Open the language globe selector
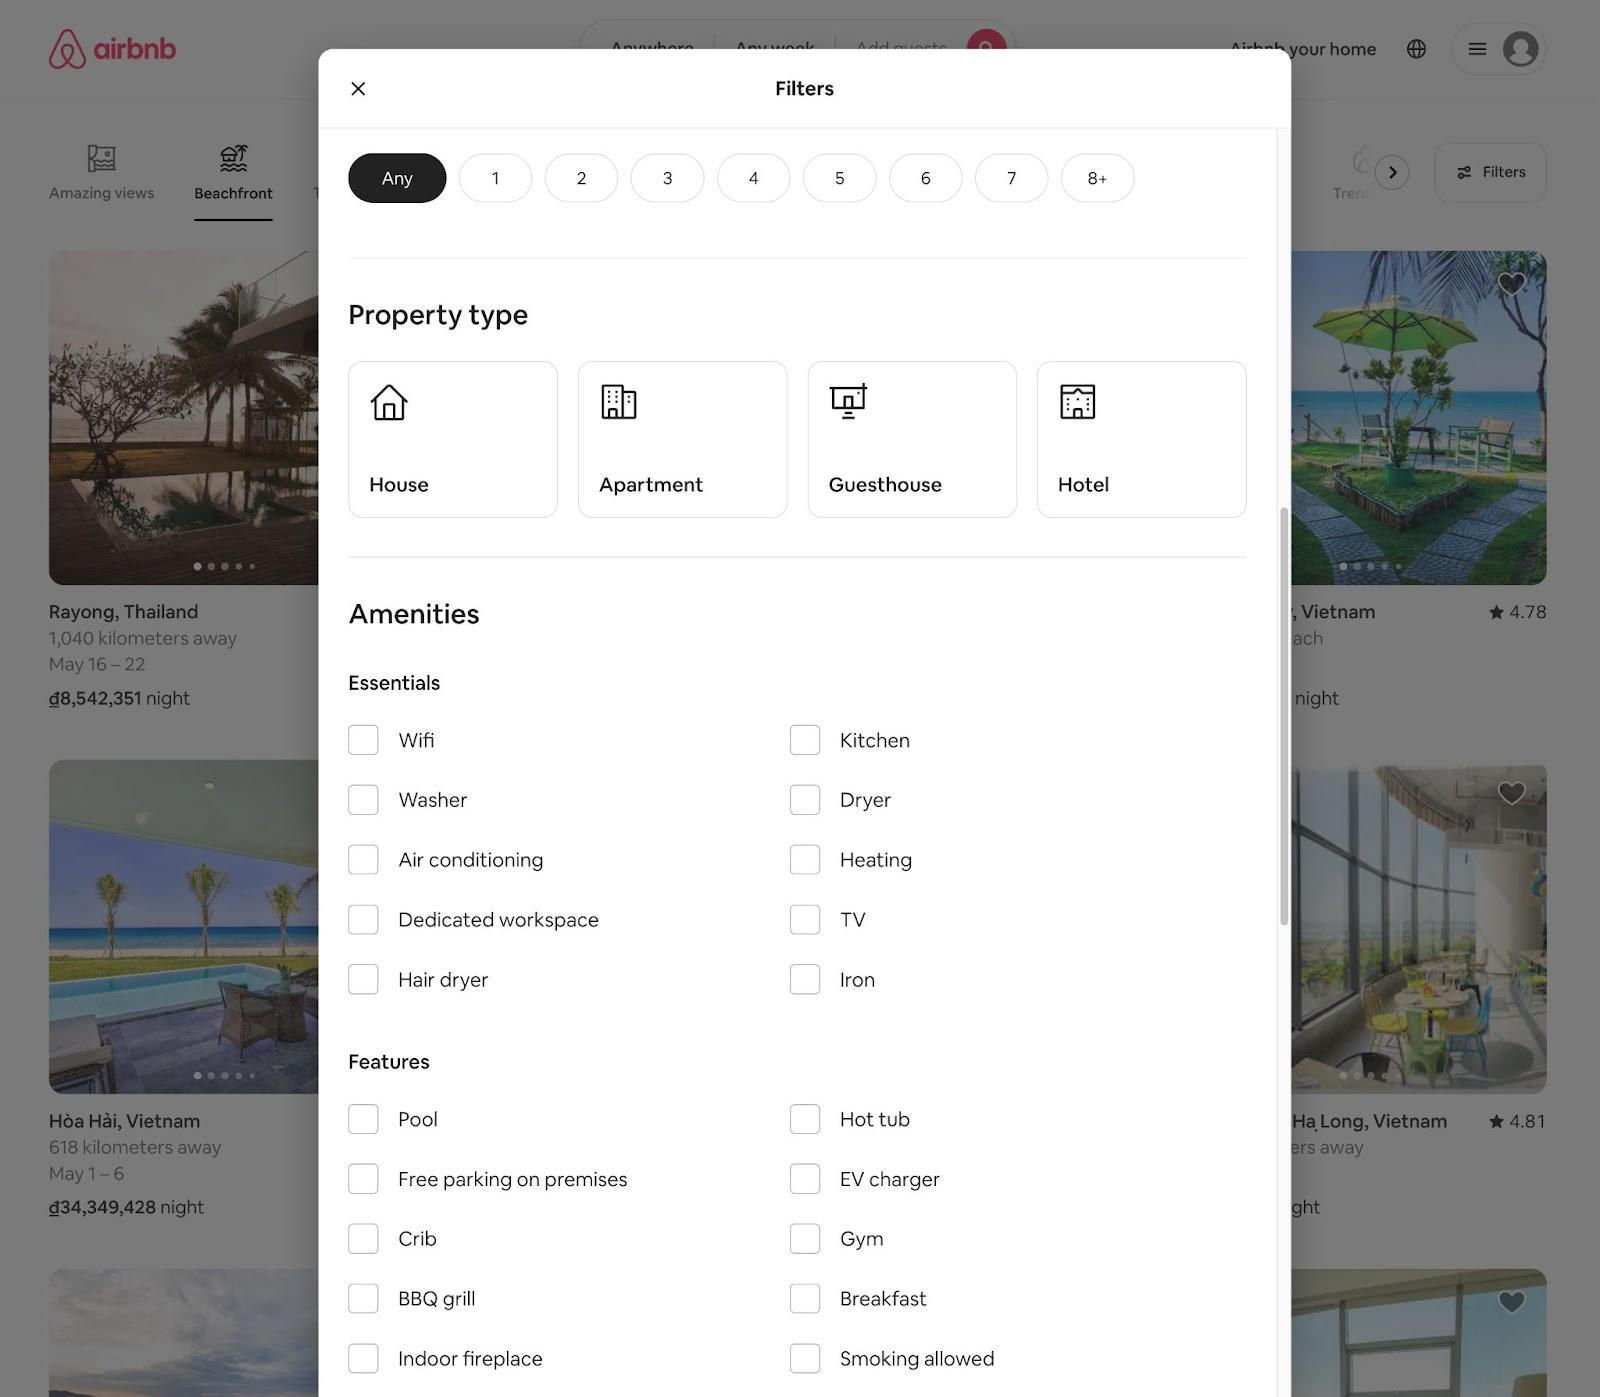This screenshot has width=1600, height=1397. click(x=1416, y=48)
